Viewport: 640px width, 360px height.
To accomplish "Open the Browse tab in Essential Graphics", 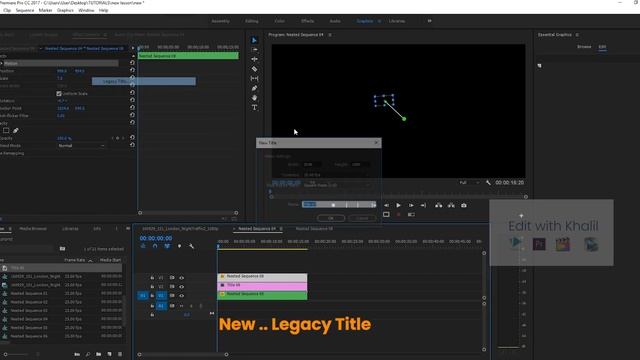I will [584, 47].
